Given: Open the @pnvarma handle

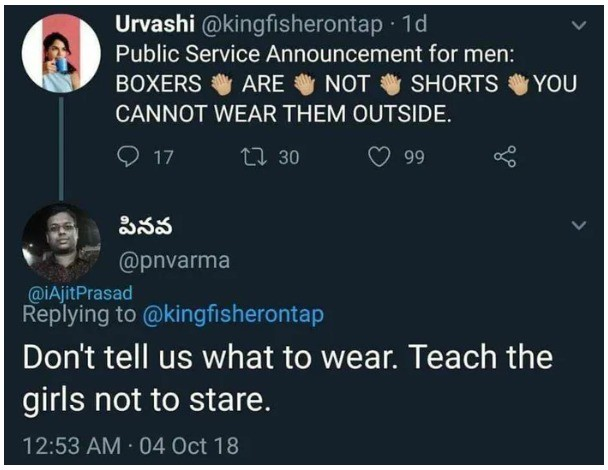Looking at the screenshot, I should [x=174, y=260].
